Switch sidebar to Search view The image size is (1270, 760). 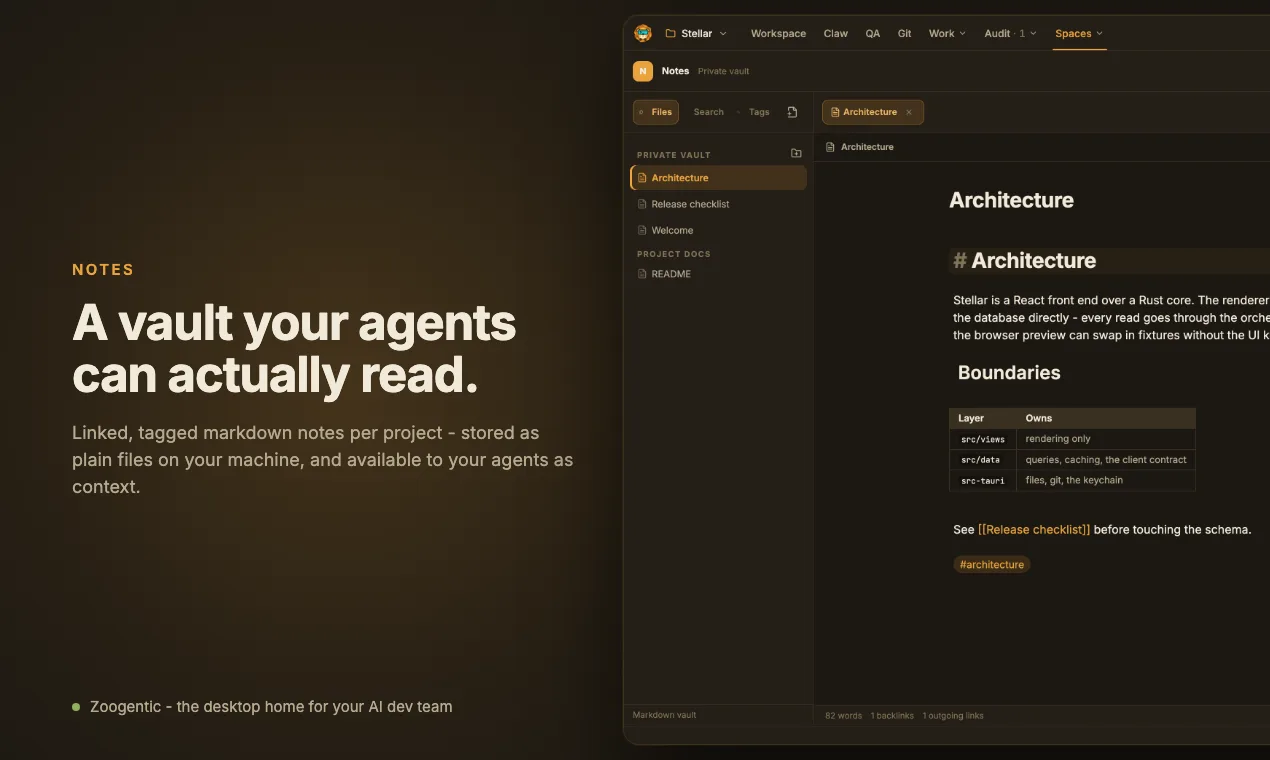tap(708, 112)
